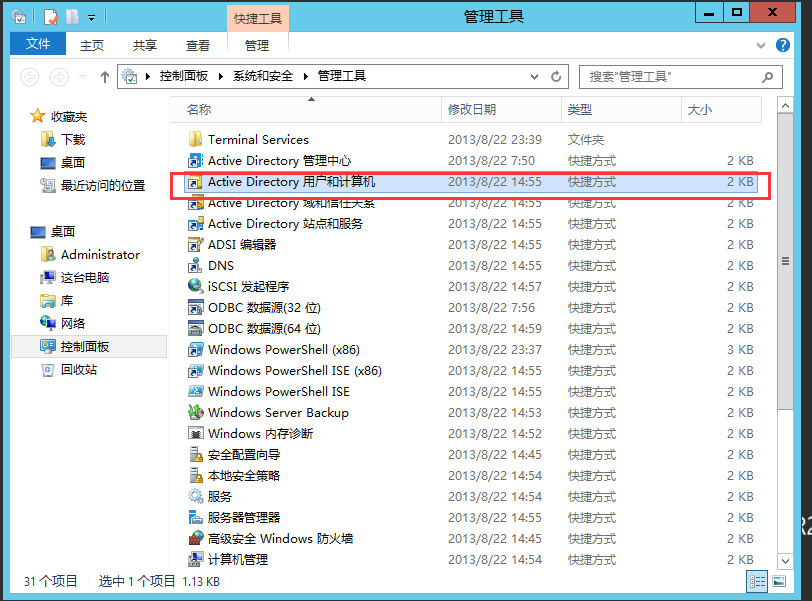Switch to large icons view layout

(x=779, y=581)
